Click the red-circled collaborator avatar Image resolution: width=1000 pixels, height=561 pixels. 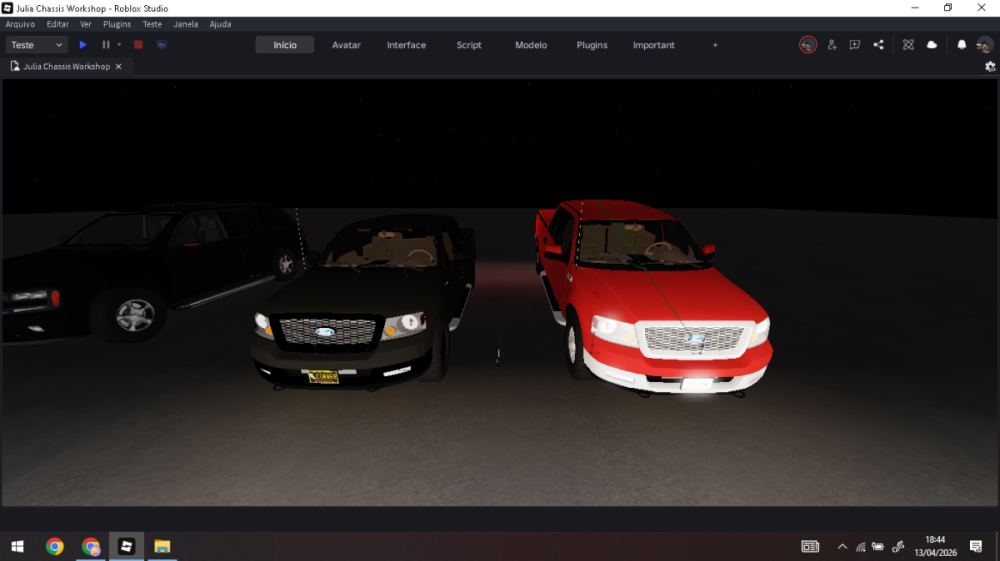click(808, 45)
